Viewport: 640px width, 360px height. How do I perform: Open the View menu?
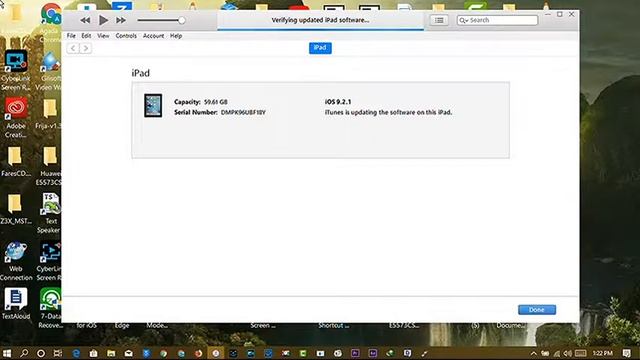[x=103, y=36]
